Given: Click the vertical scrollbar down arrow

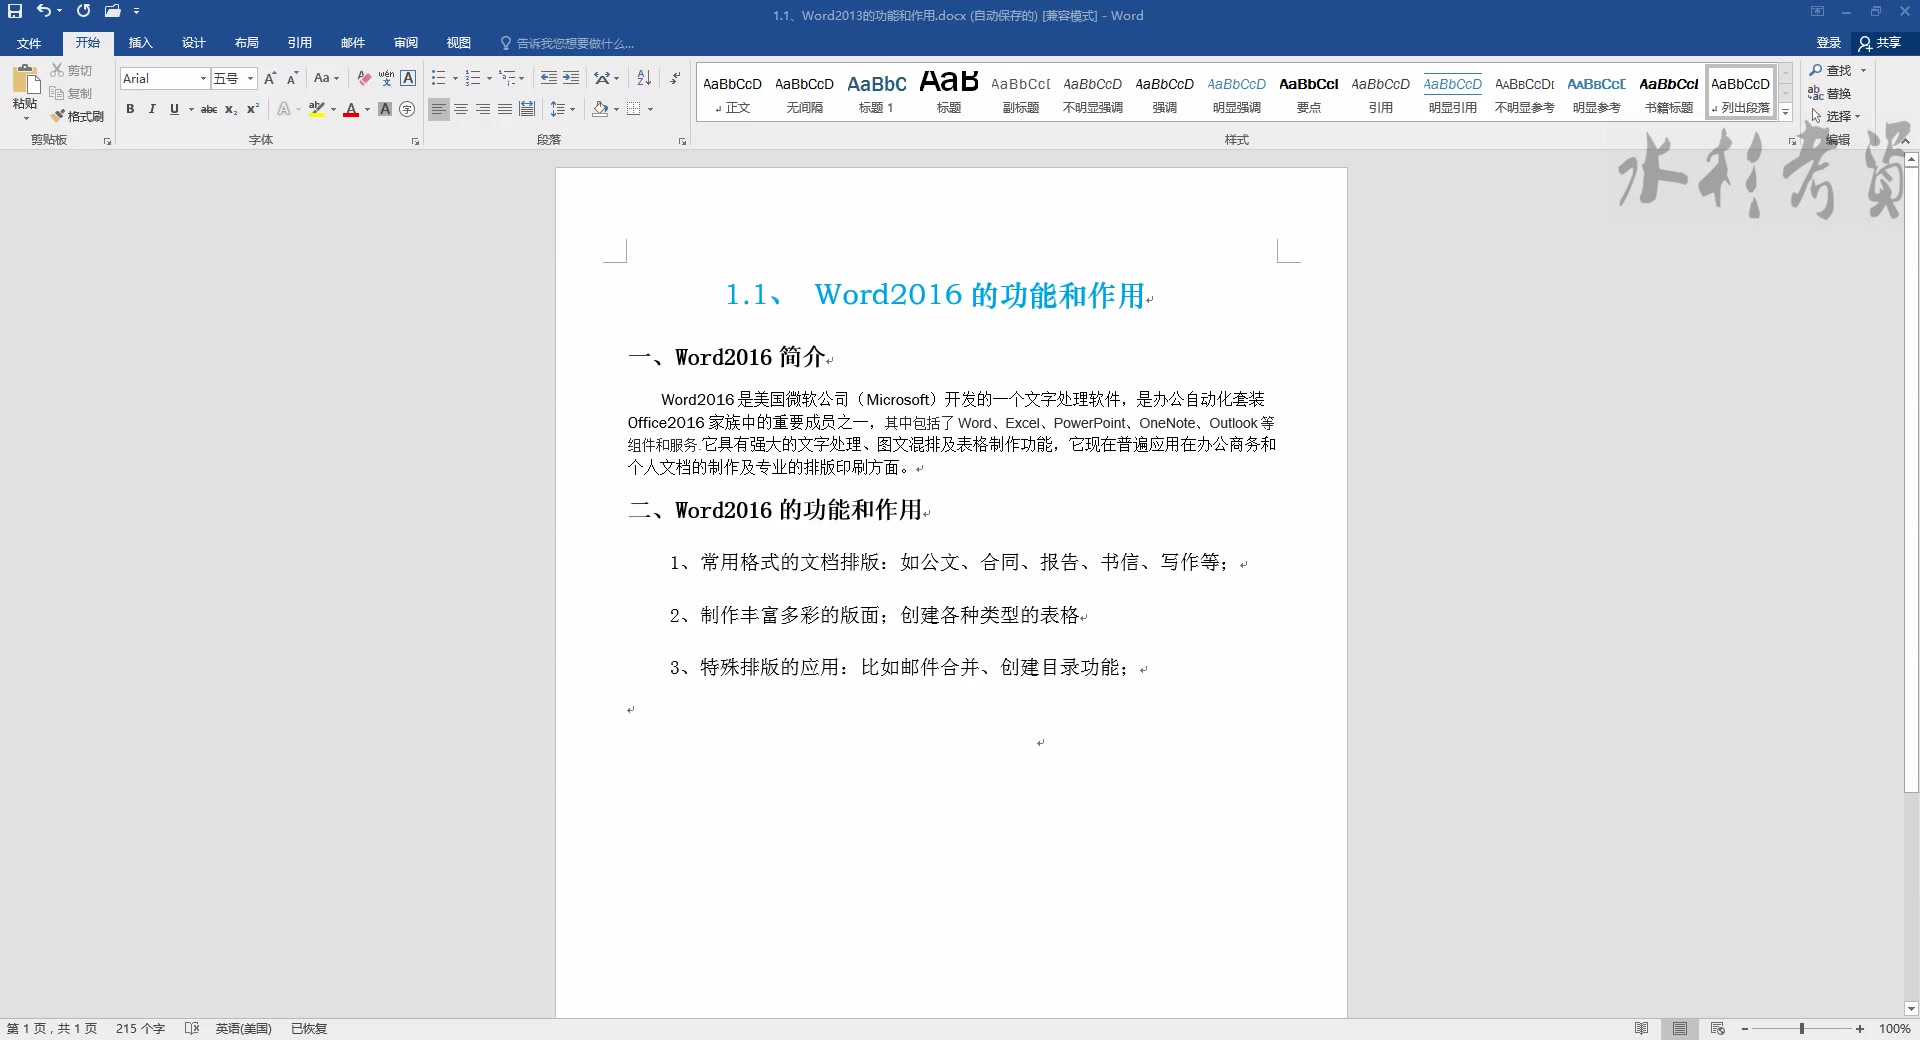Looking at the screenshot, I should coord(1911,1009).
